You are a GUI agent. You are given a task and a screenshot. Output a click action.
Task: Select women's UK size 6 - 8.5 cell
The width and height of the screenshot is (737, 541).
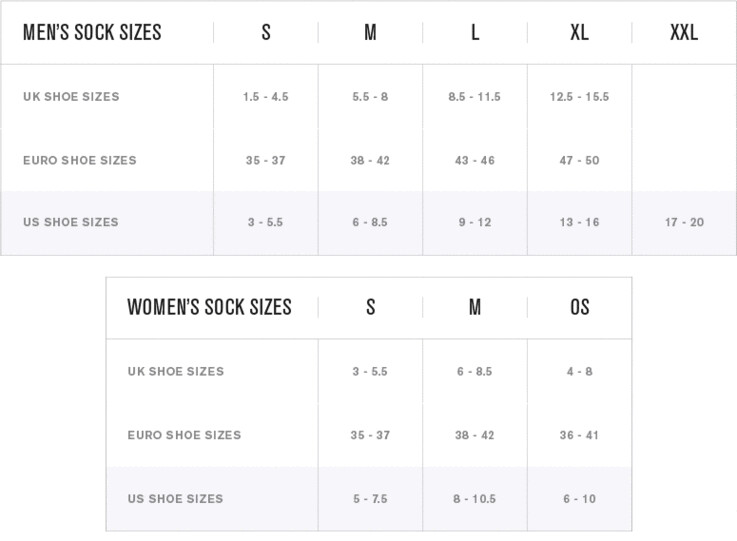[x=475, y=371]
